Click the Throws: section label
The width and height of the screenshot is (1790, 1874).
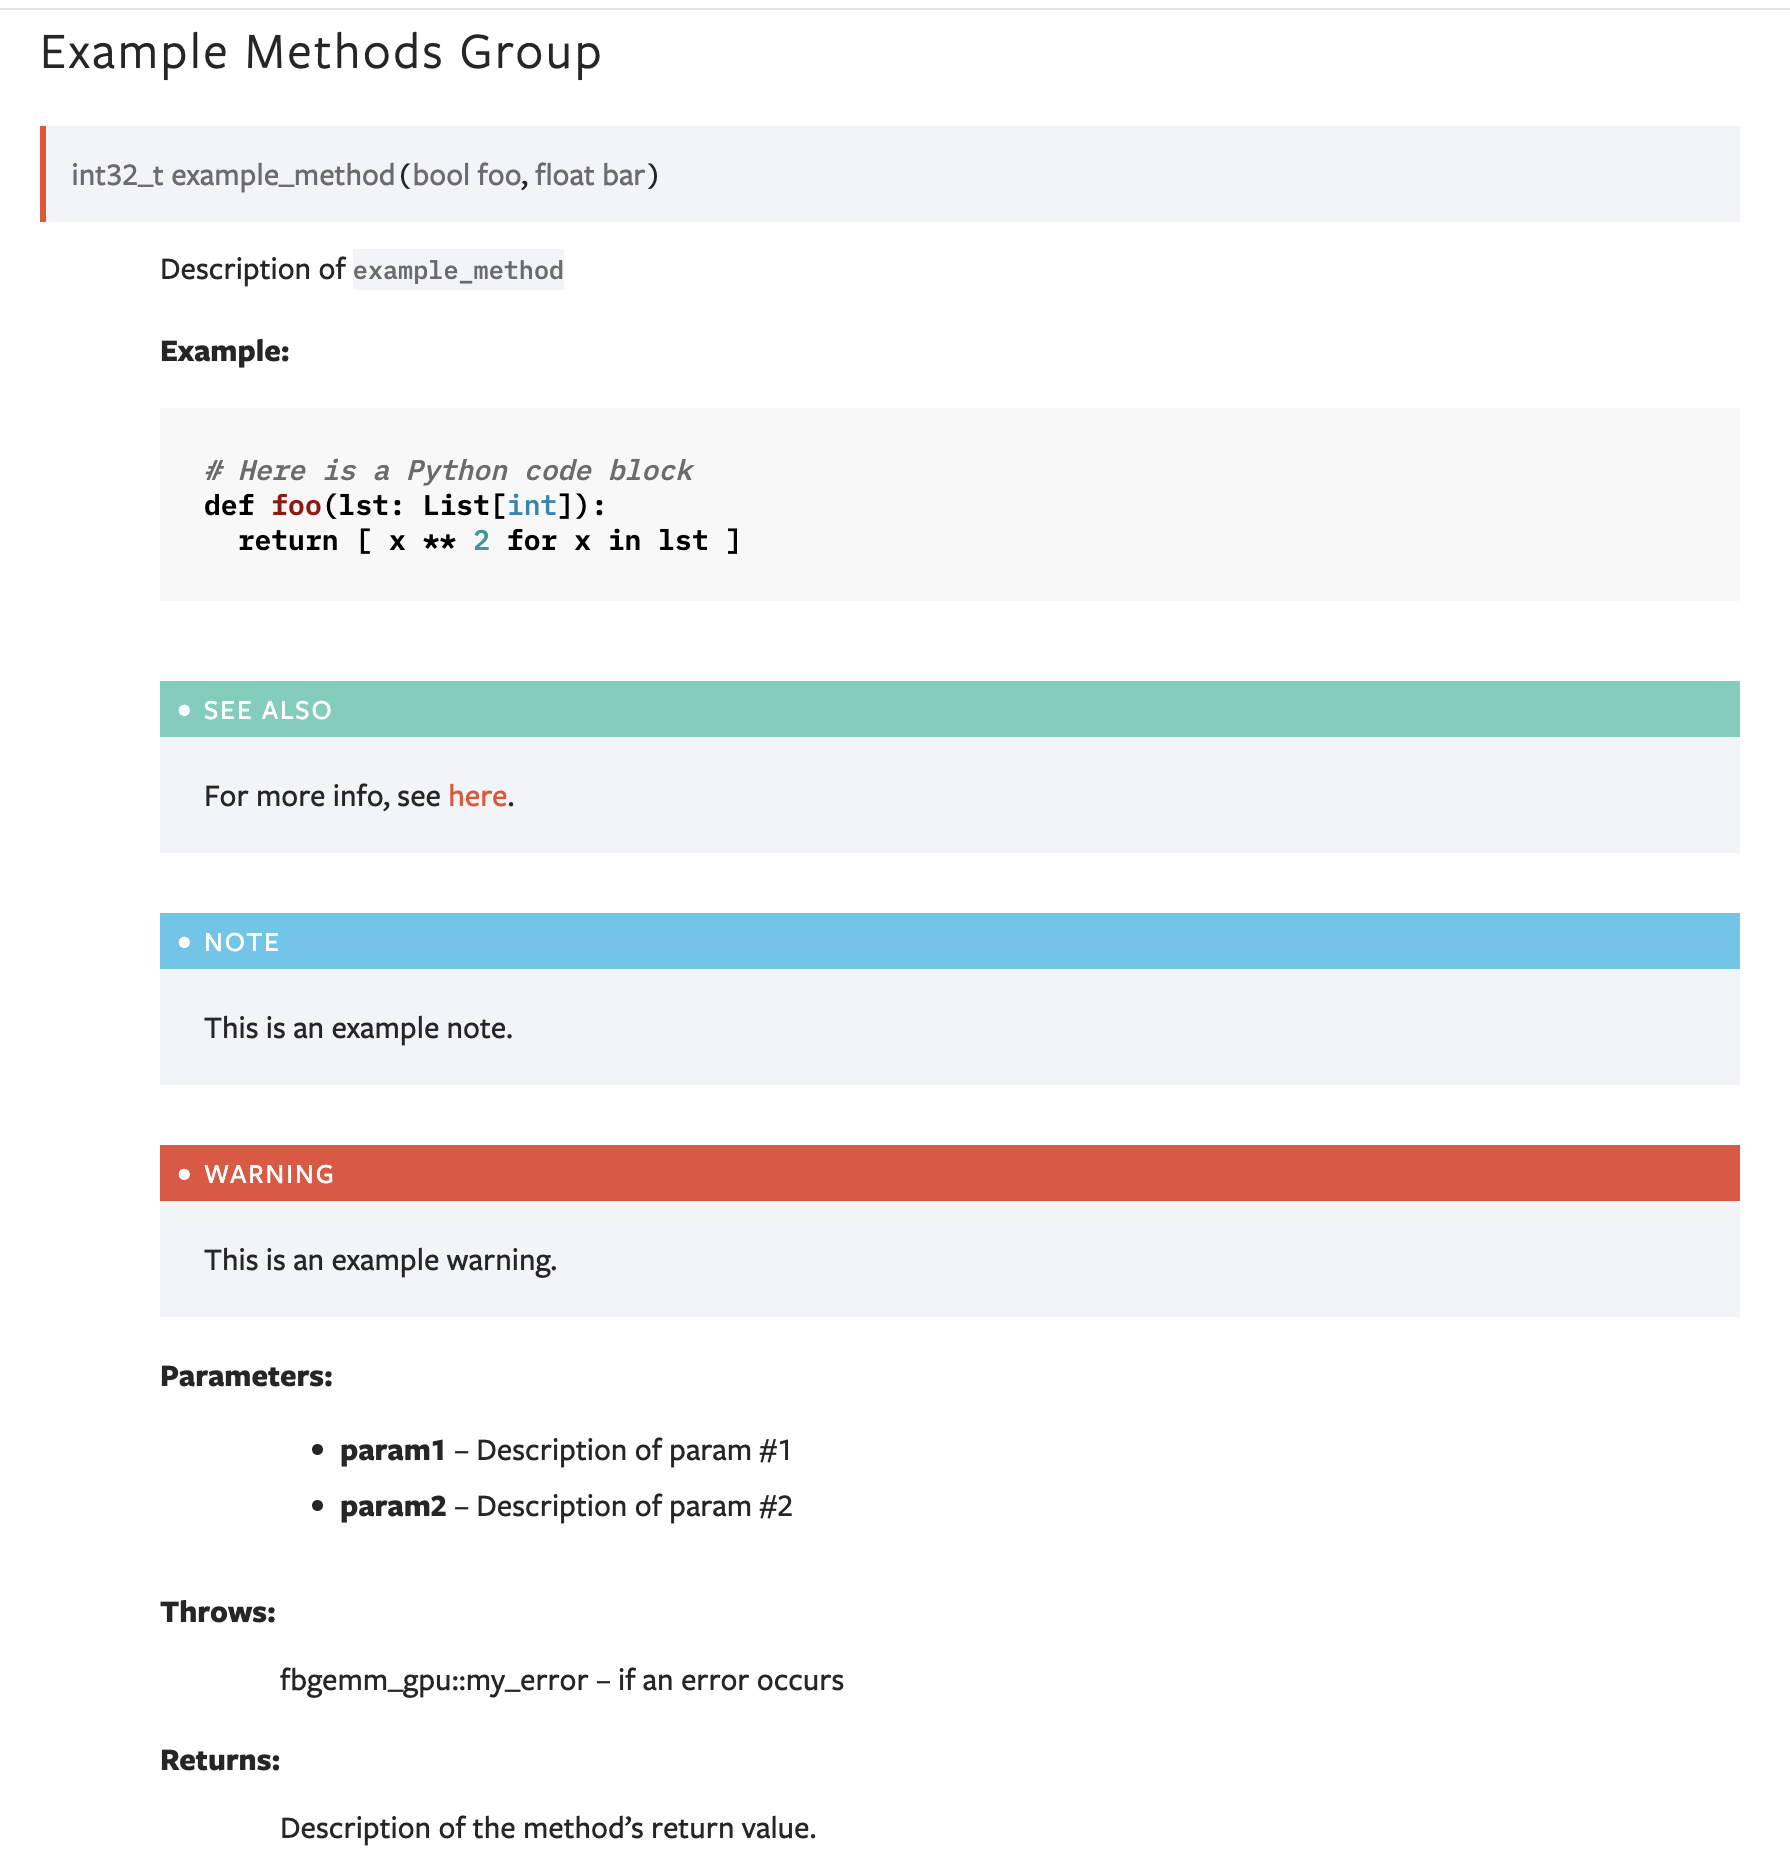218,1612
